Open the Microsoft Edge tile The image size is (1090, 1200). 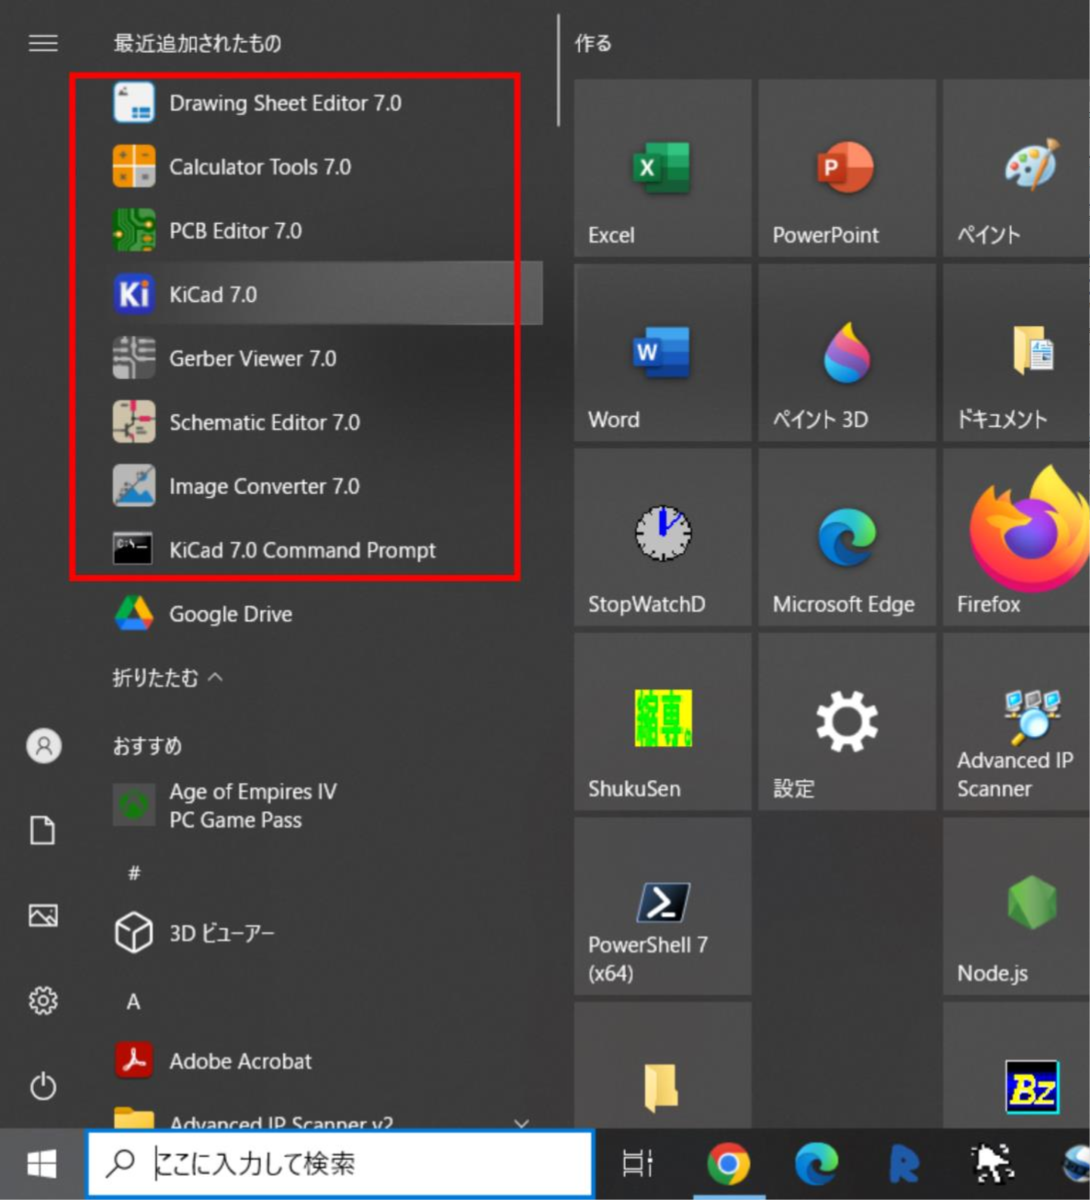[x=847, y=537]
